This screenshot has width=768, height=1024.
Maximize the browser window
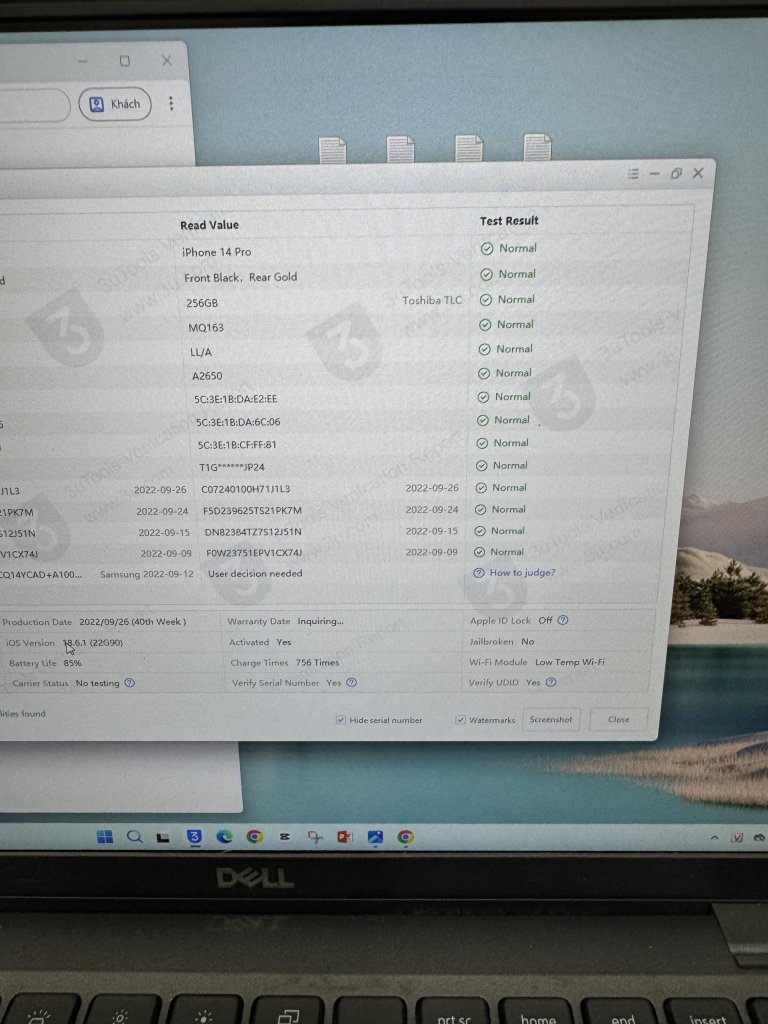(125, 61)
